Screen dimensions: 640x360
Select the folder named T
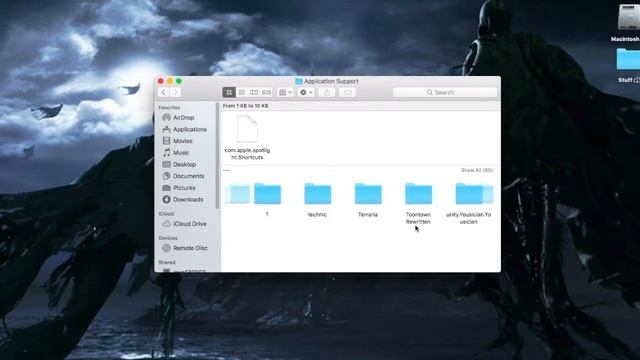(267, 194)
